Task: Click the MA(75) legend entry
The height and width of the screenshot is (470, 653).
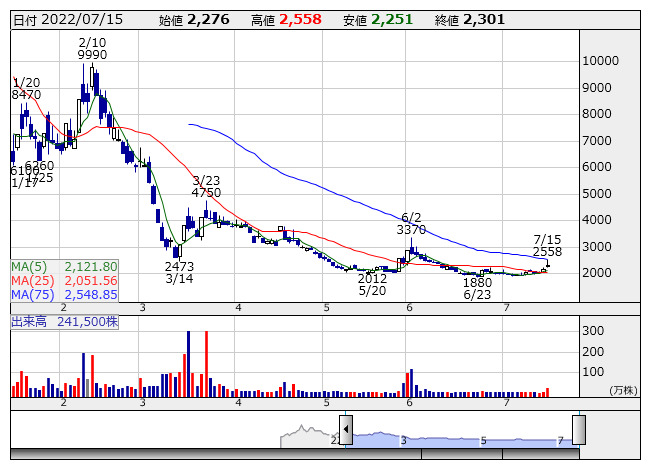Action: (x=65, y=295)
